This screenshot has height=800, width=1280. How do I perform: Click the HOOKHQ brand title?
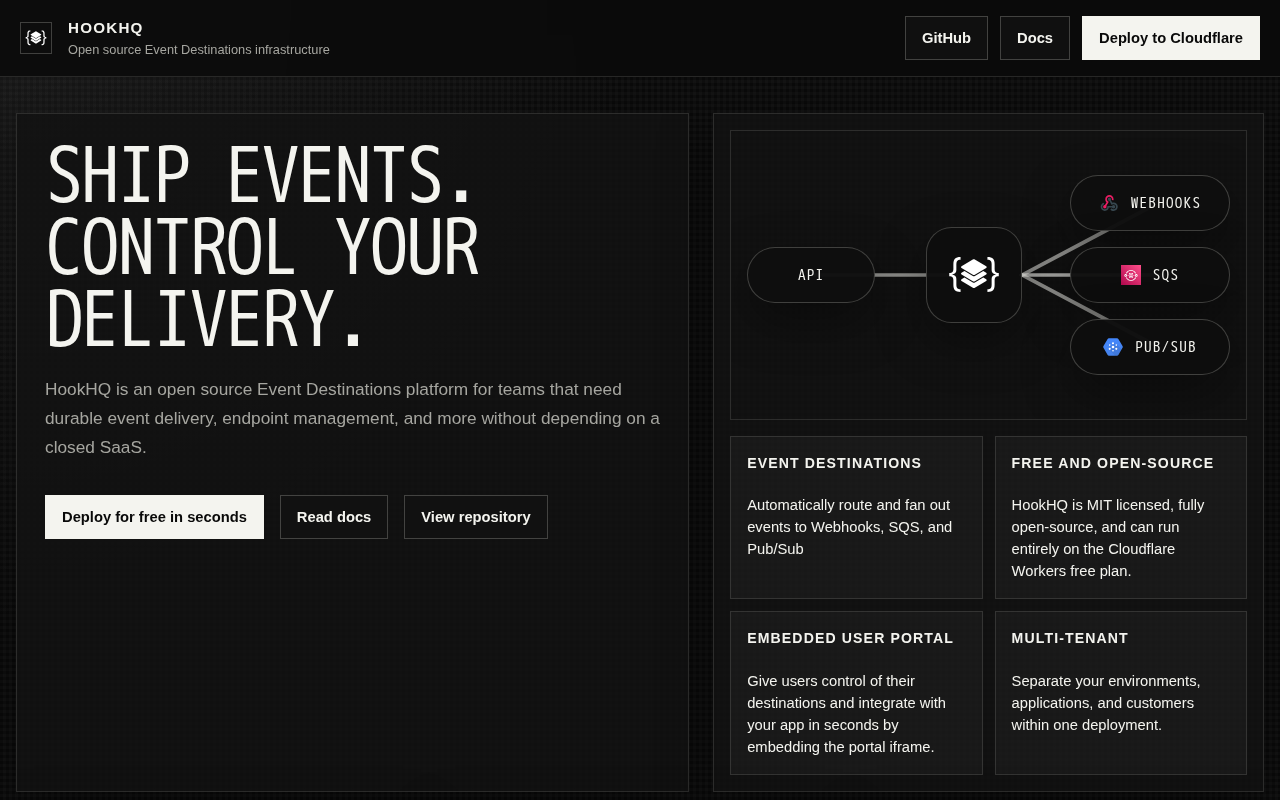click(x=106, y=27)
